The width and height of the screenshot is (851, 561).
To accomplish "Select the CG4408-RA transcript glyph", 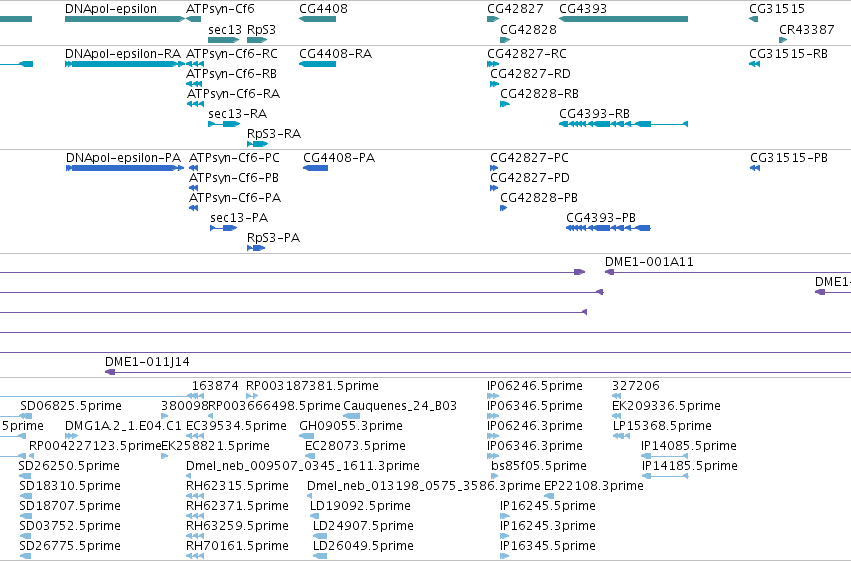I will [x=317, y=64].
